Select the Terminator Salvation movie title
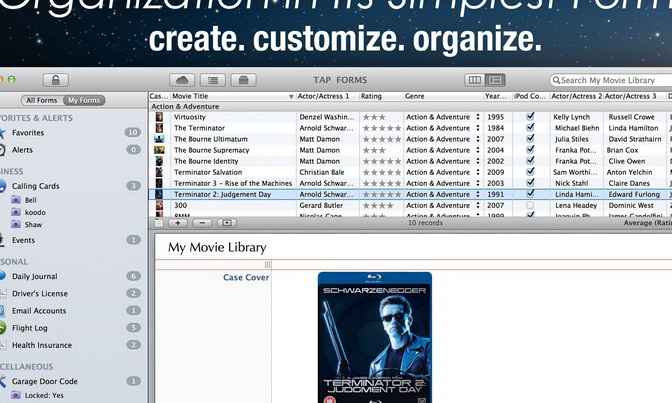 click(x=208, y=172)
